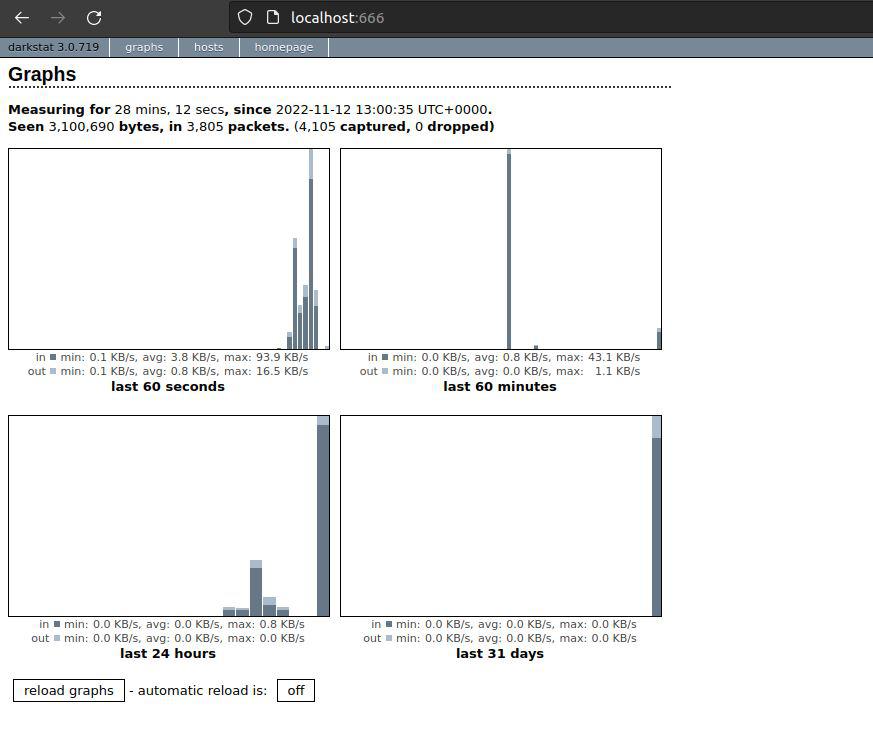Click the shield tracking protection icon
The width and height of the screenshot is (873, 749).
(x=245, y=17)
